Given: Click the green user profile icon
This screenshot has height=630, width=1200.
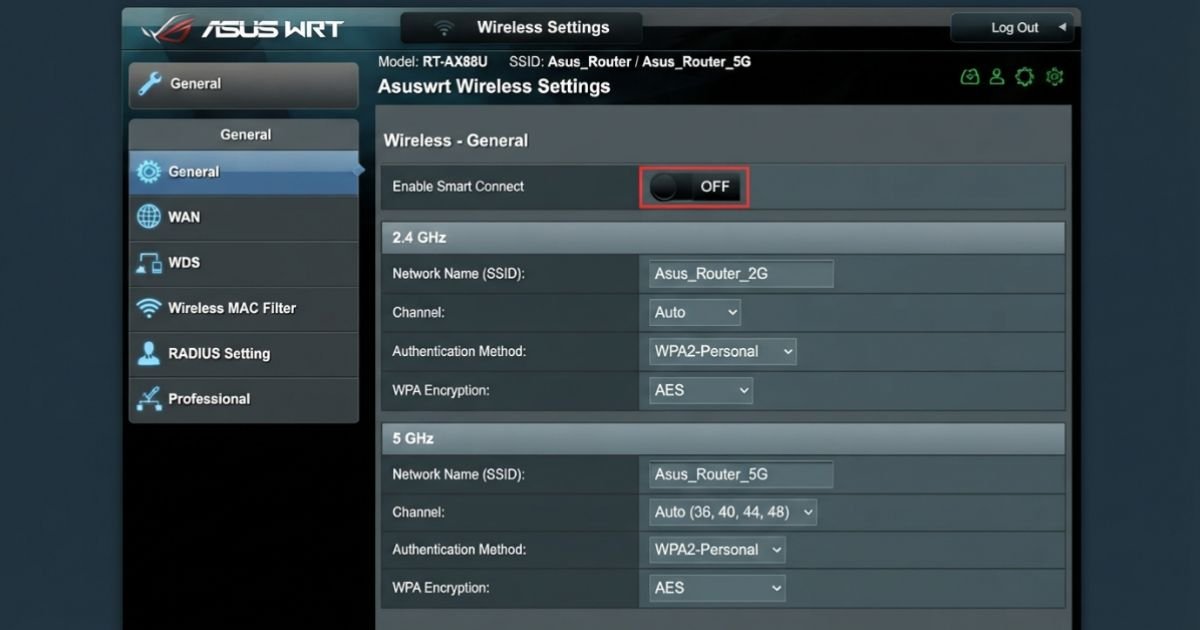Looking at the screenshot, I should coord(996,77).
